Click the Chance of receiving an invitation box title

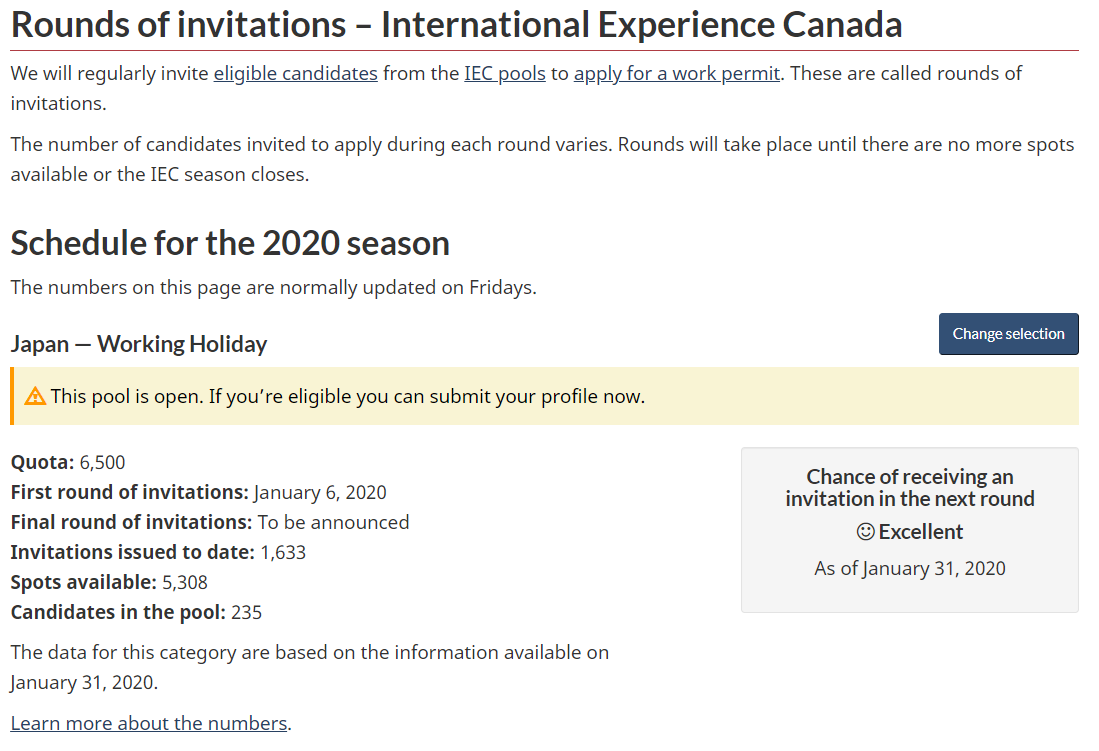click(910, 487)
